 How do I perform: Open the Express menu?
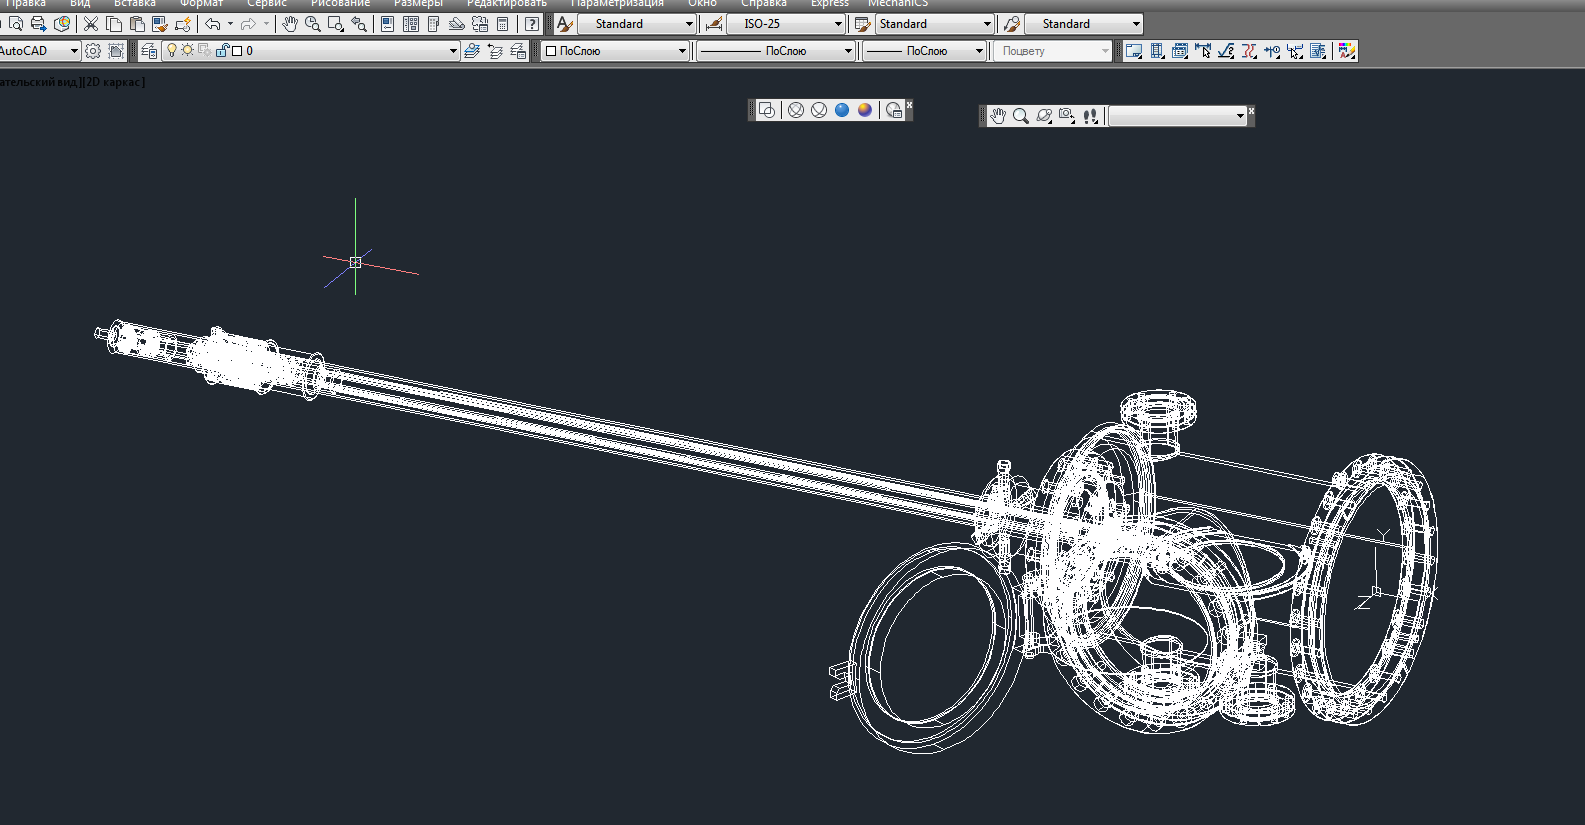click(829, 4)
